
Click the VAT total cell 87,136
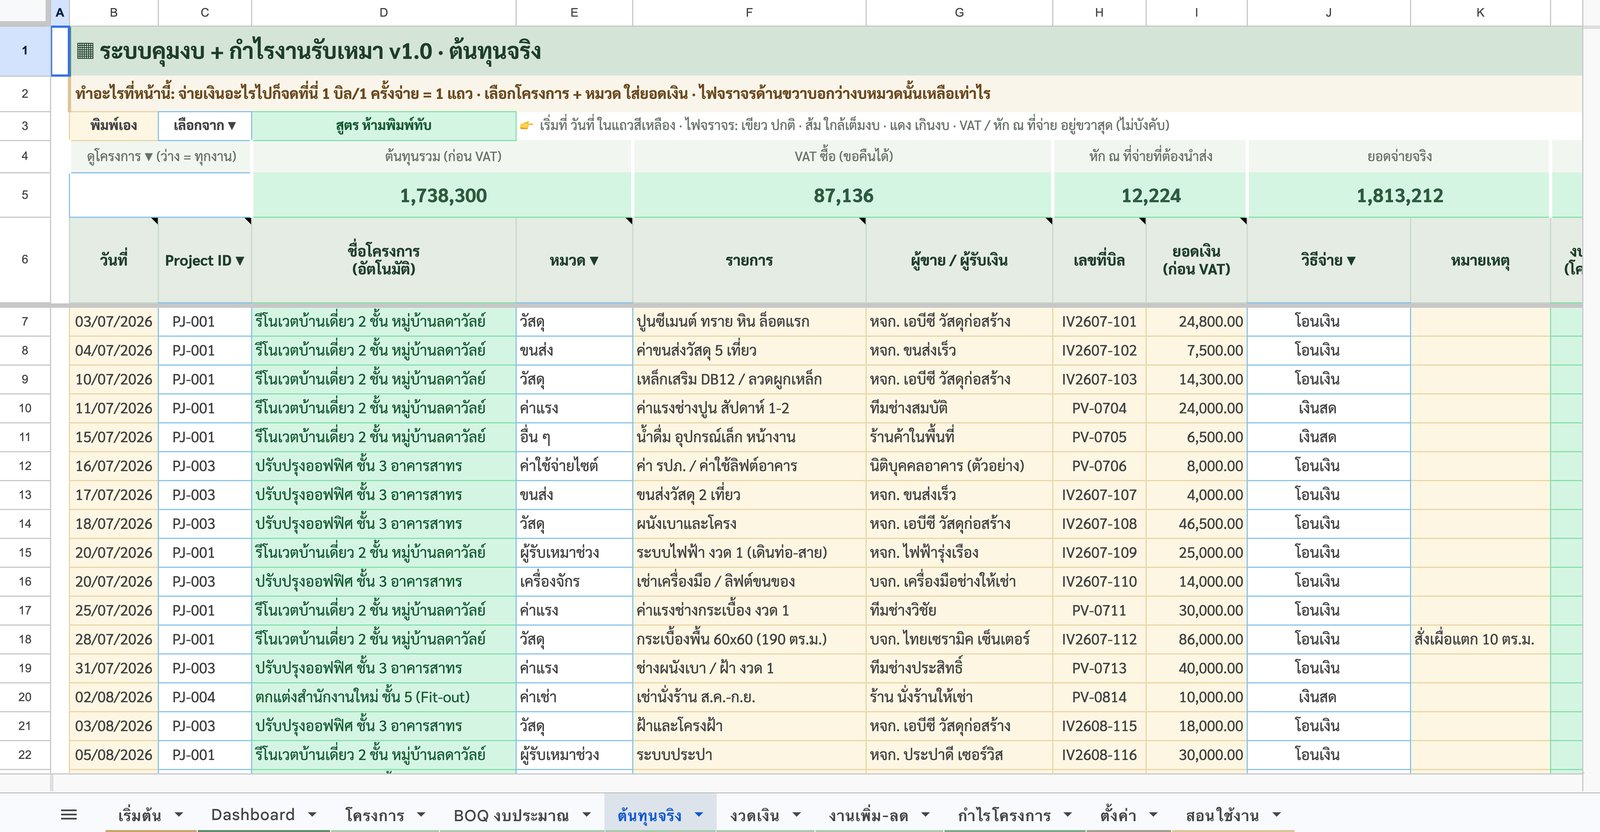(x=843, y=195)
